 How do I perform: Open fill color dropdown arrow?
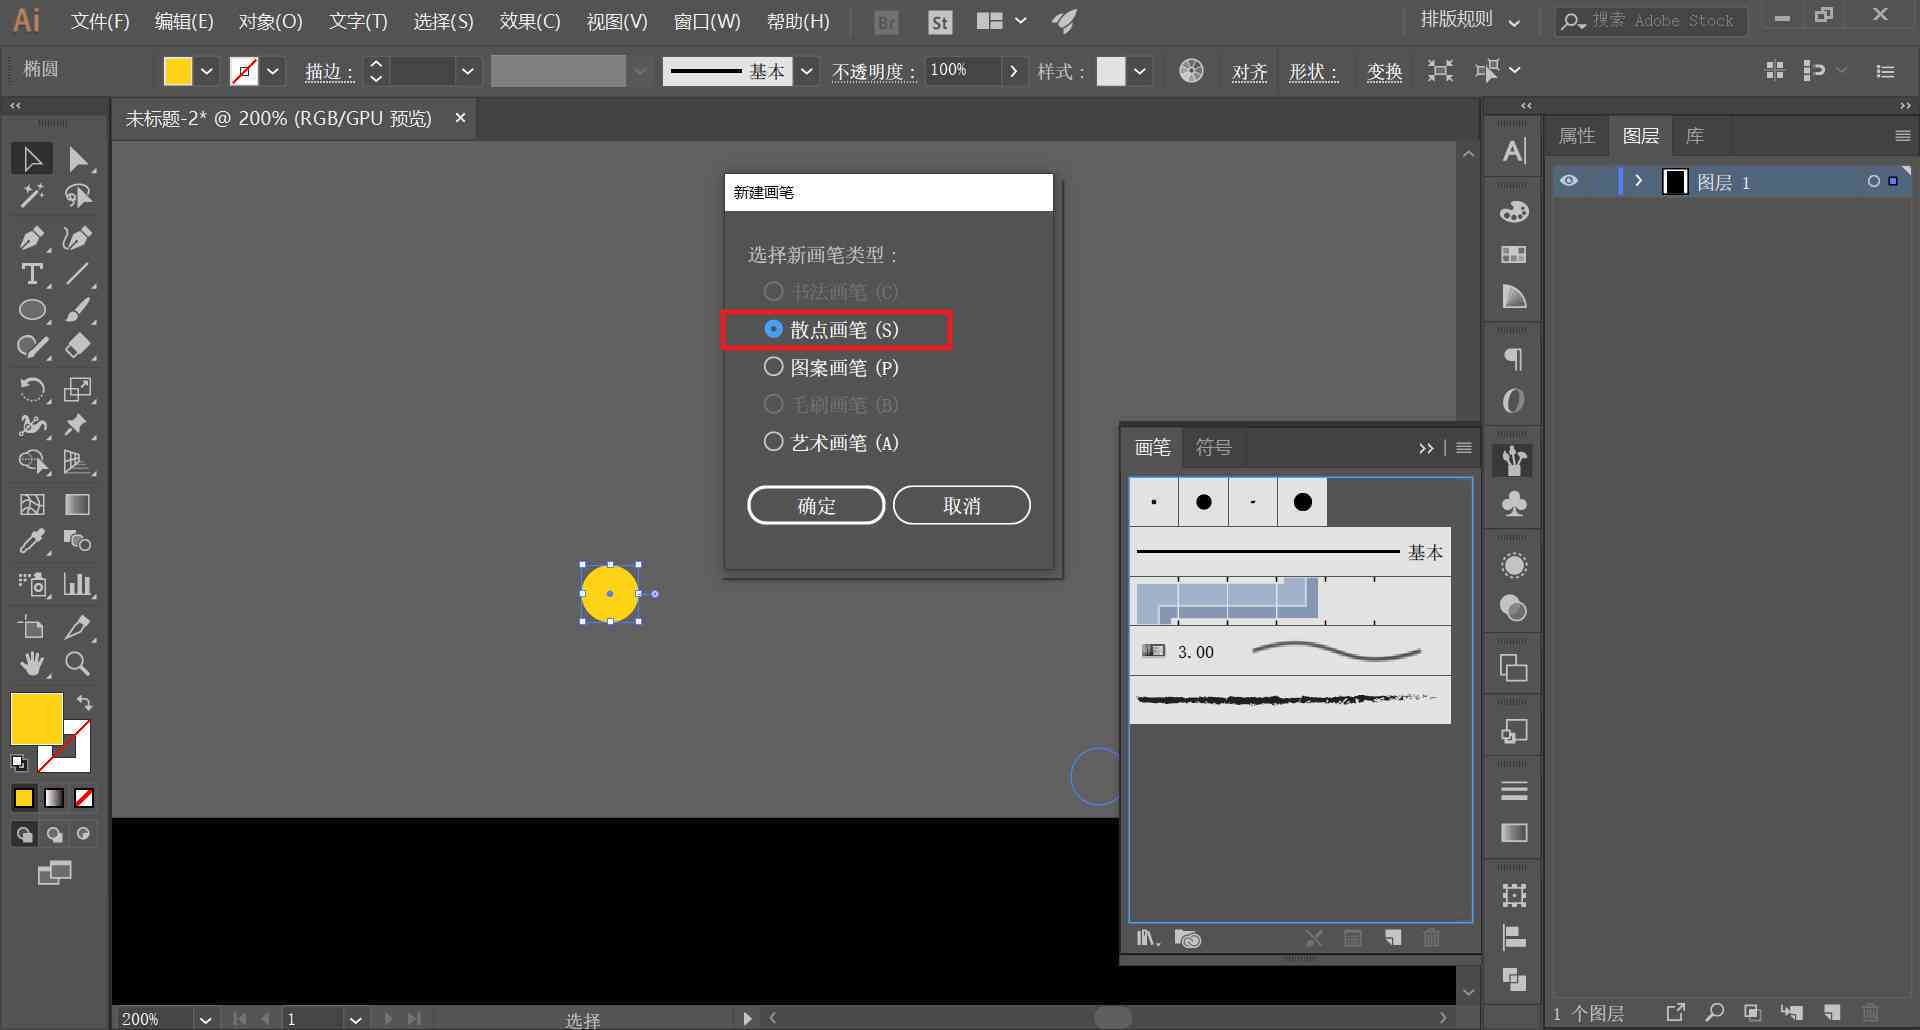click(207, 71)
